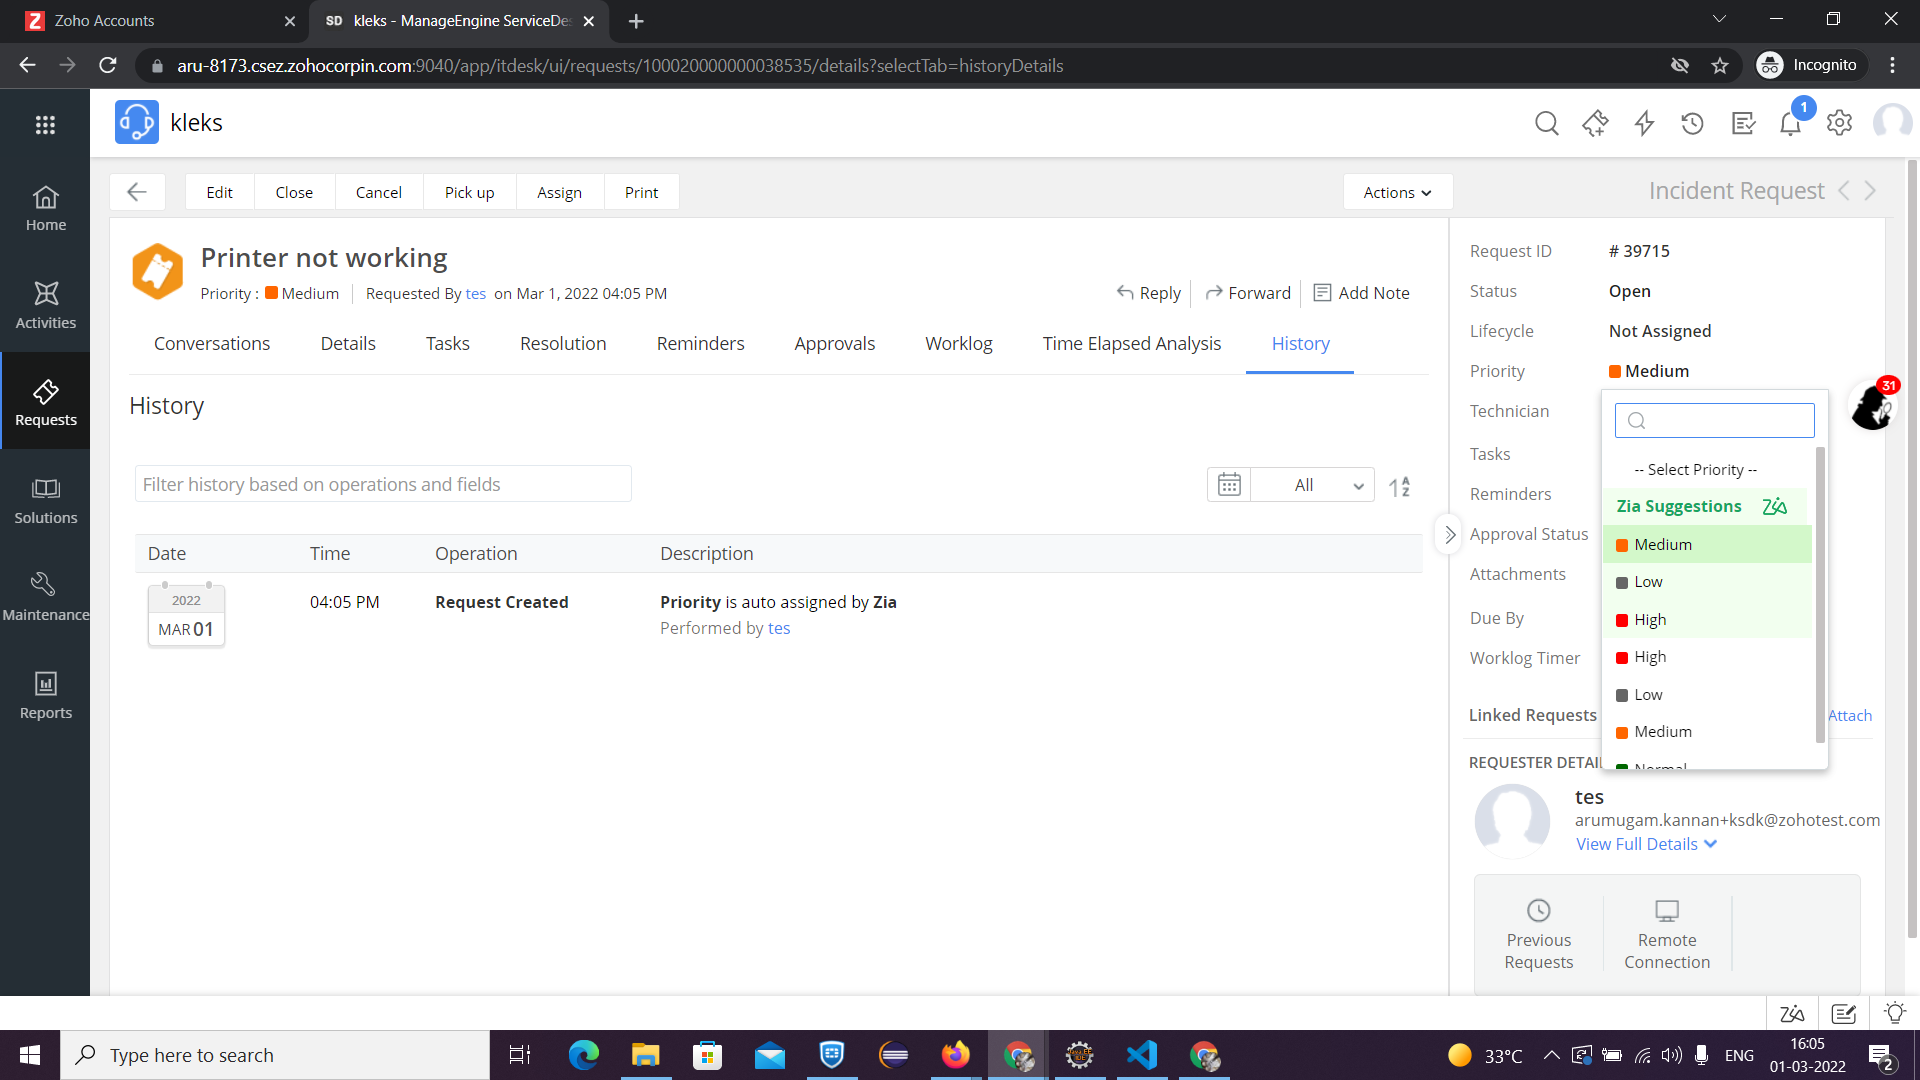Click the Assign request button
Screen dimensions: 1920x1080
point(559,193)
